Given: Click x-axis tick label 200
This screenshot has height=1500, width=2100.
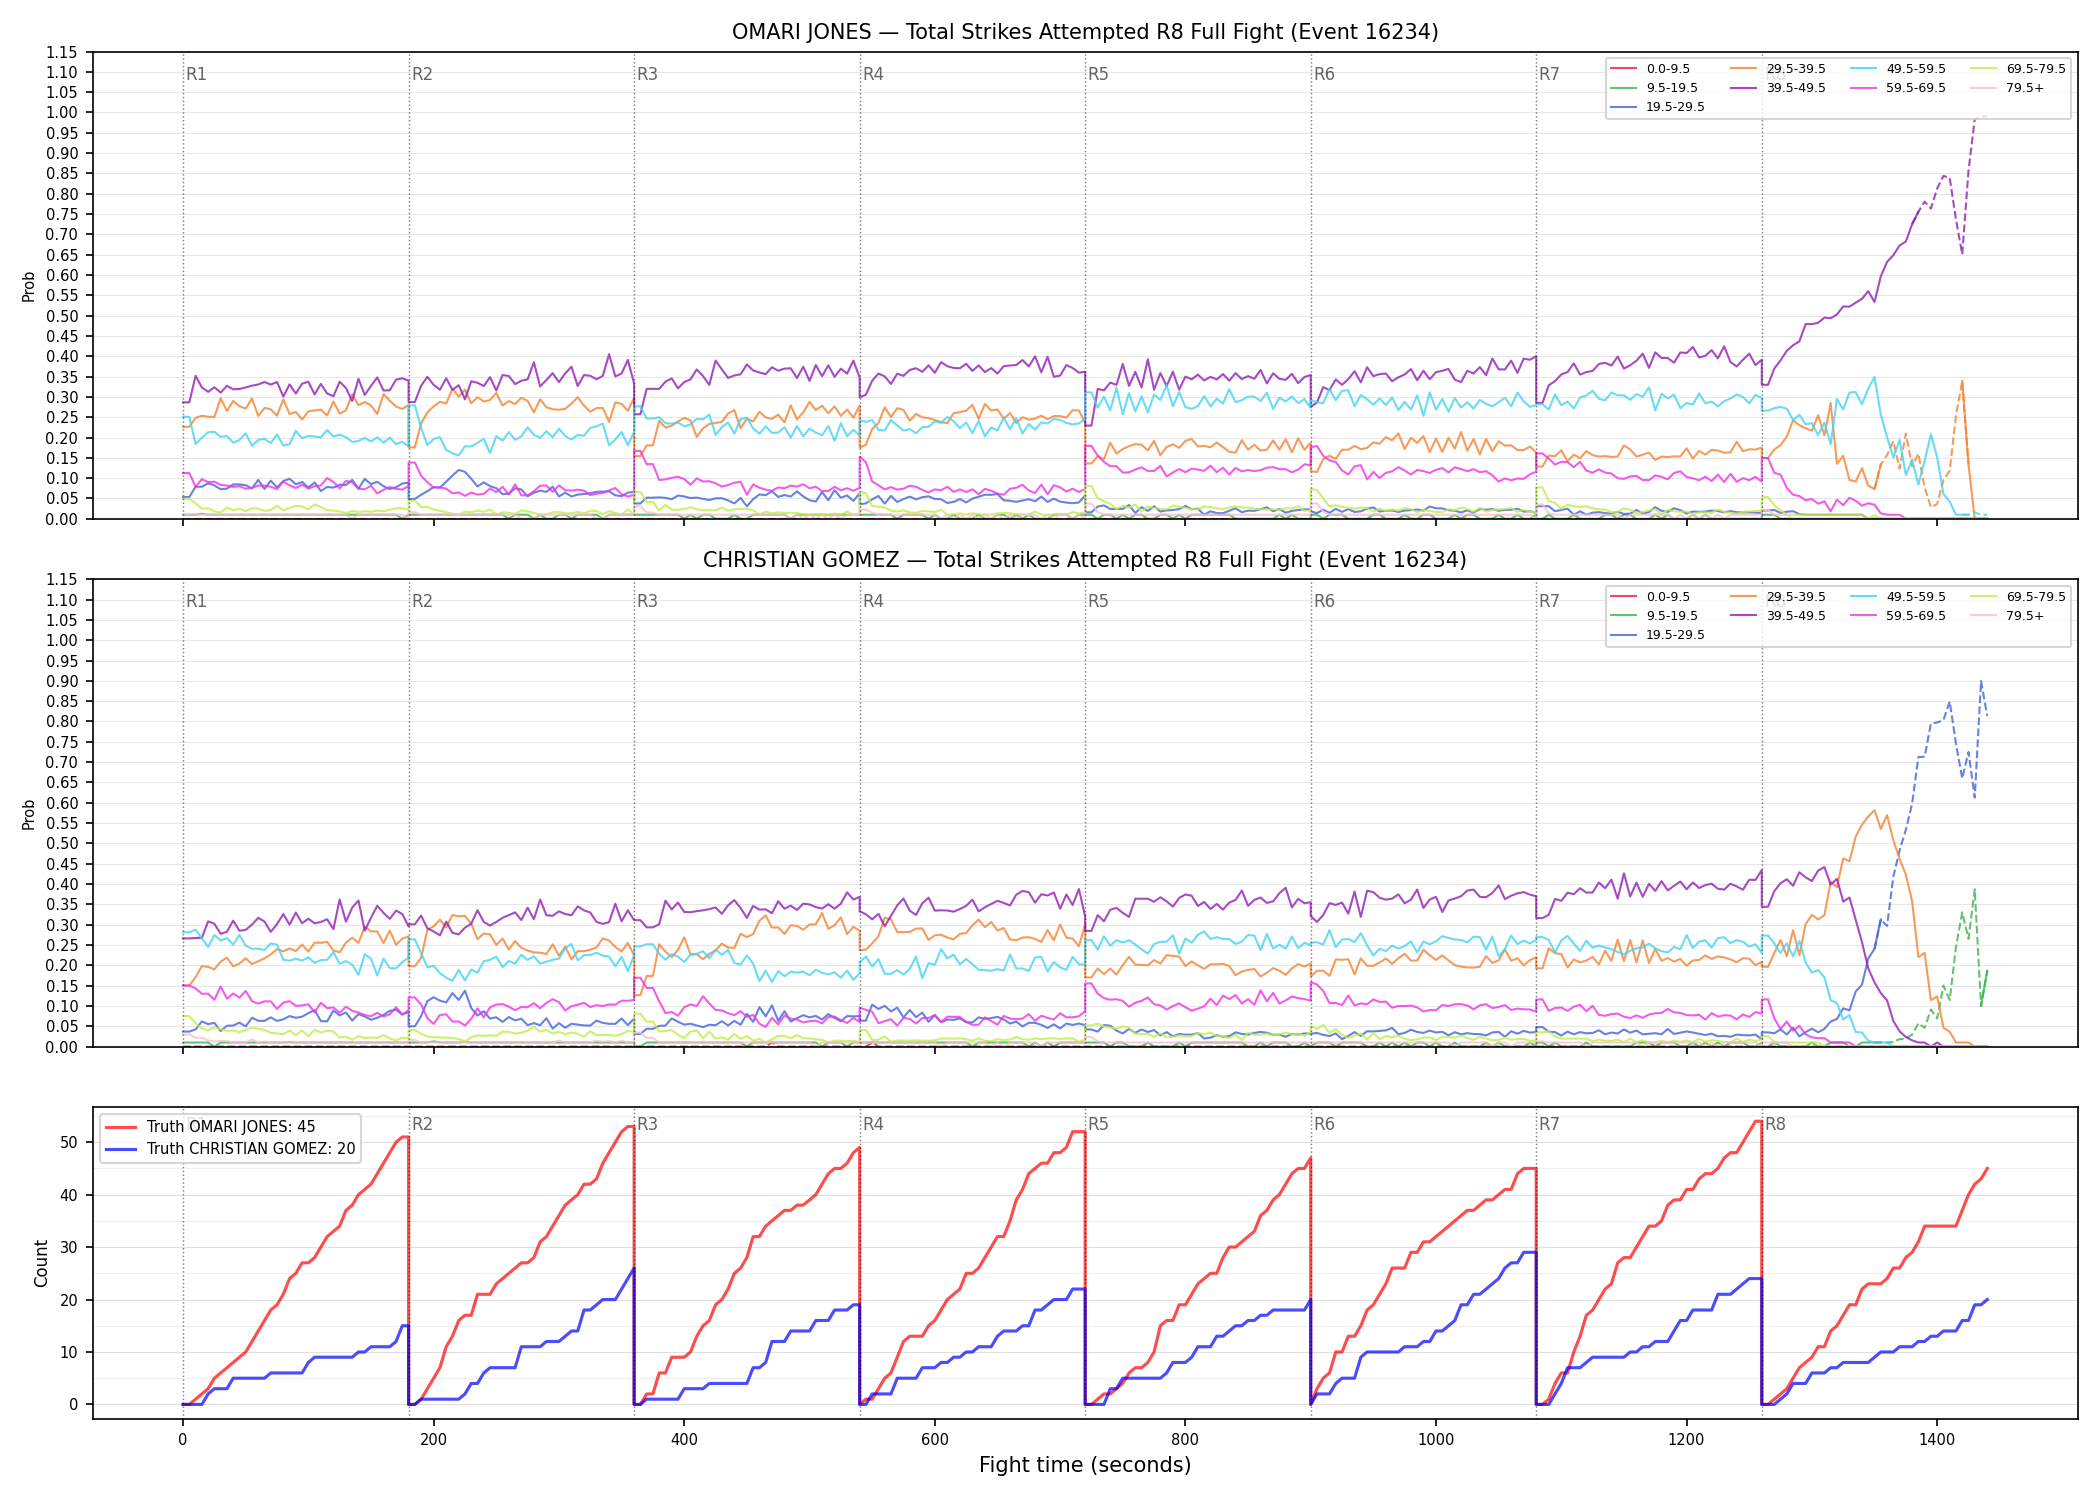Looking at the screenshot, I should [433, 1440].
